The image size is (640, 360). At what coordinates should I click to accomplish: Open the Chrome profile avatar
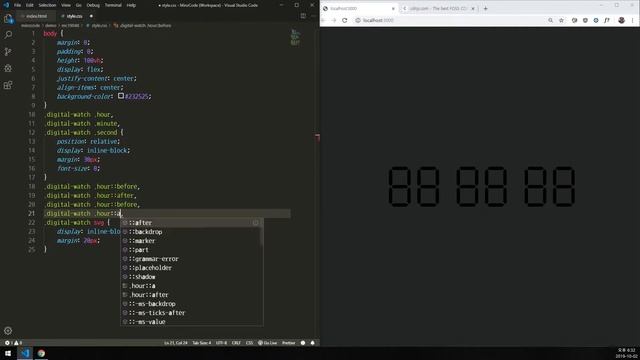[621, 20]
